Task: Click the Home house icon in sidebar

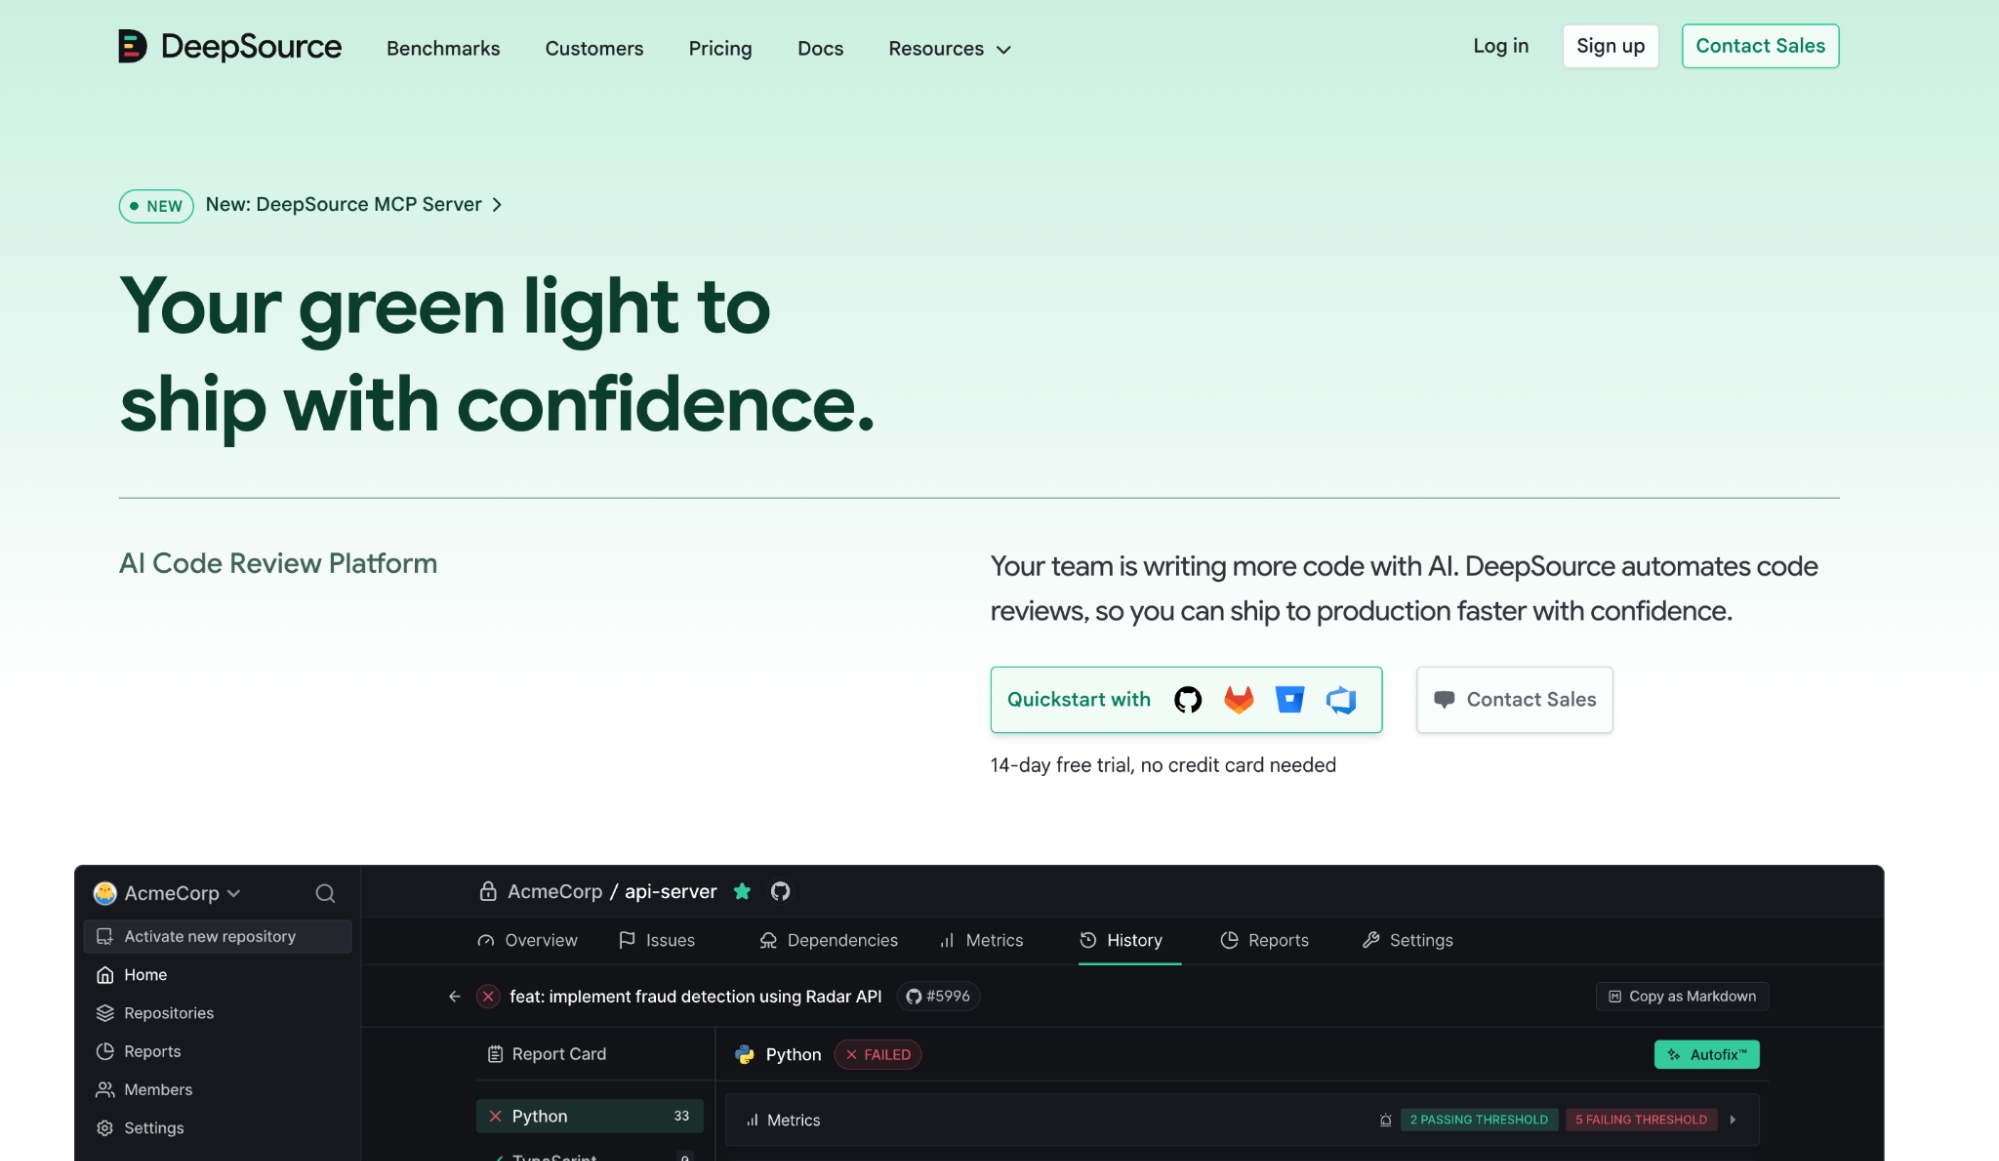Action: pos(105,975)
